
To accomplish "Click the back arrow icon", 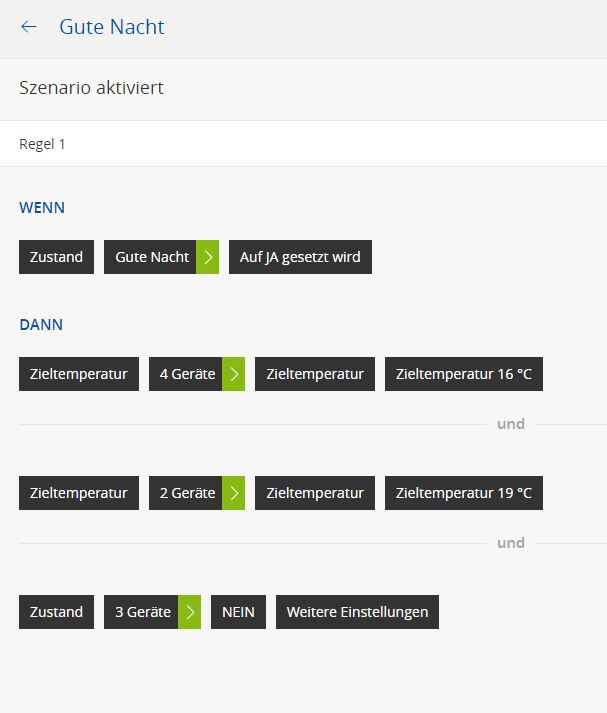I will pos(29,27).
